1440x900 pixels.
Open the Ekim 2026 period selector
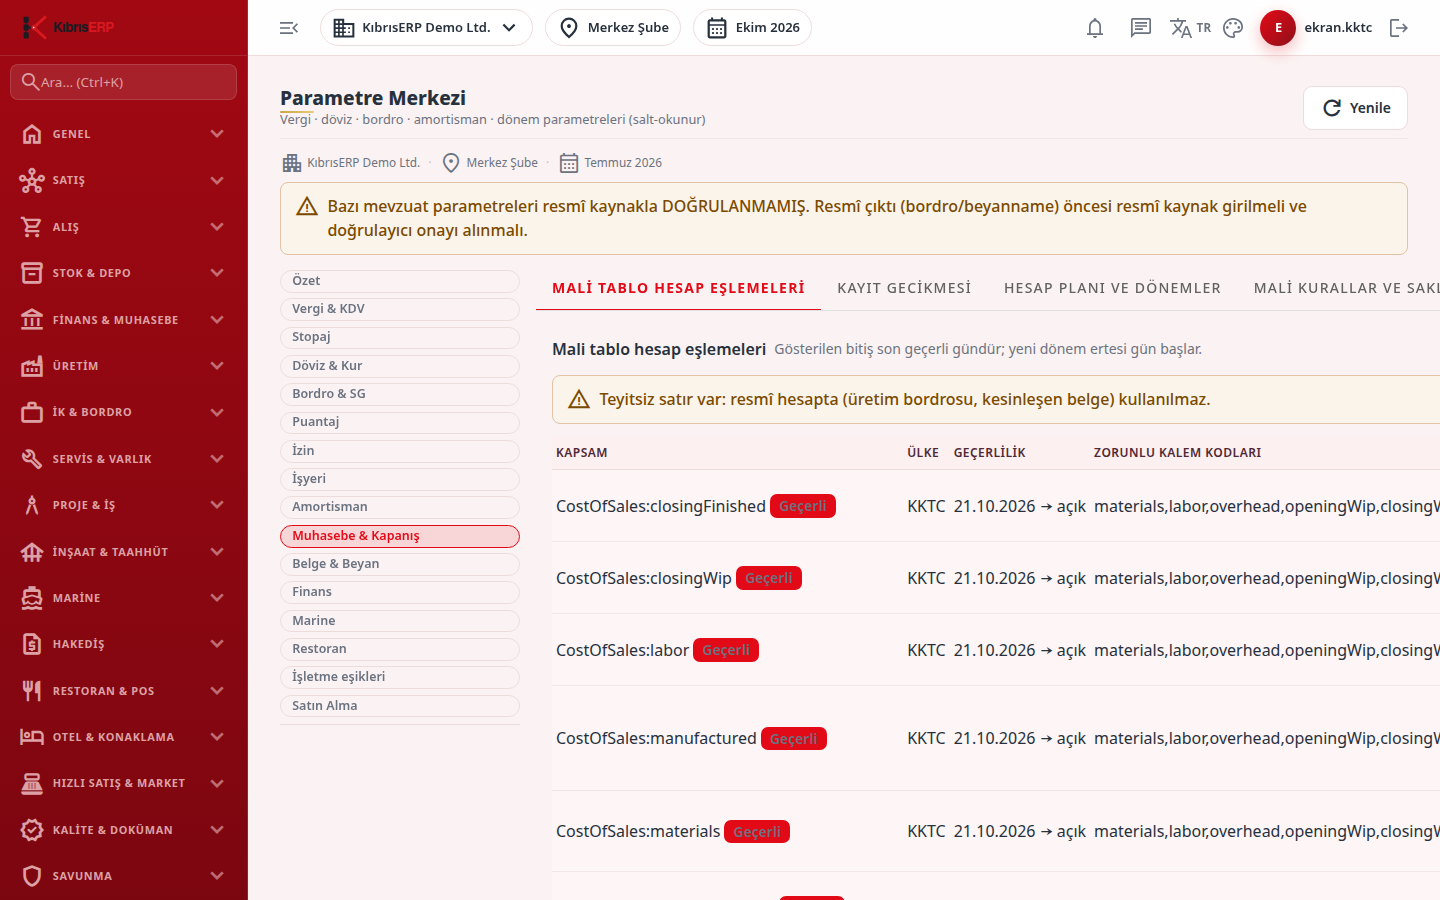pyautogui.click(x=752, y=28)
